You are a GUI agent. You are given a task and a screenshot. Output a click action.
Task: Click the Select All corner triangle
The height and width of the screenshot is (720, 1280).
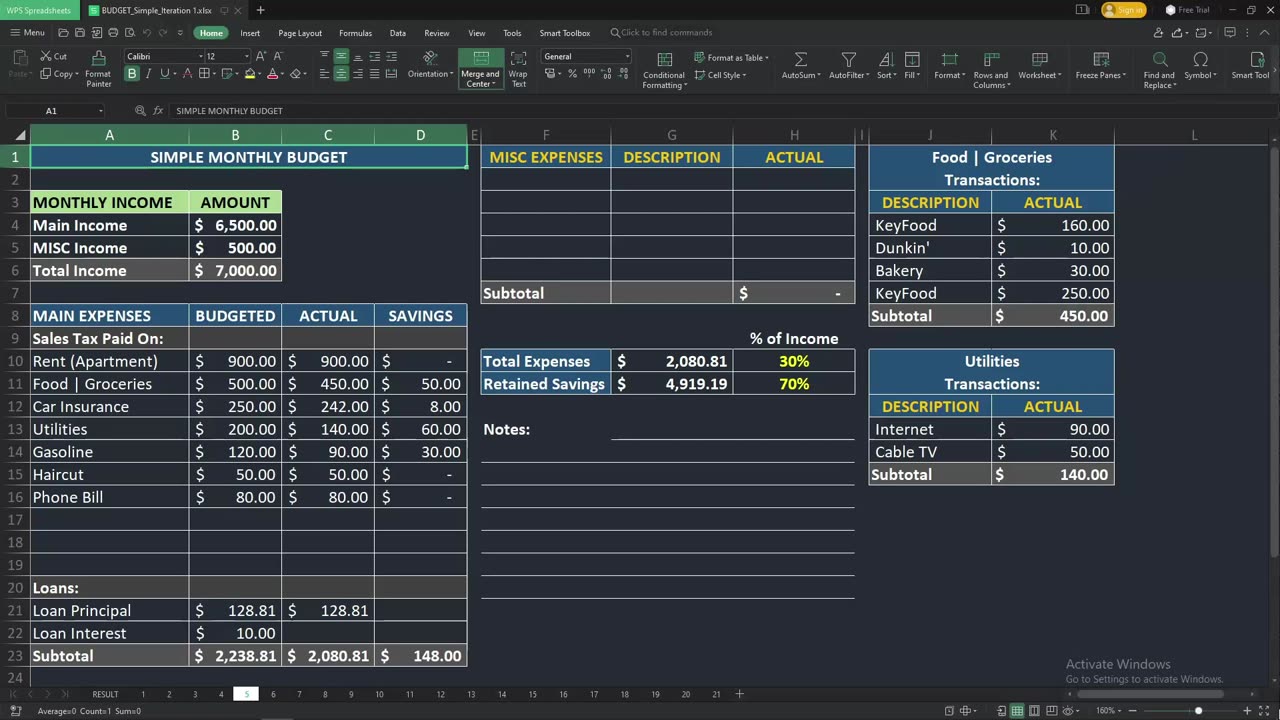(20, 136)
